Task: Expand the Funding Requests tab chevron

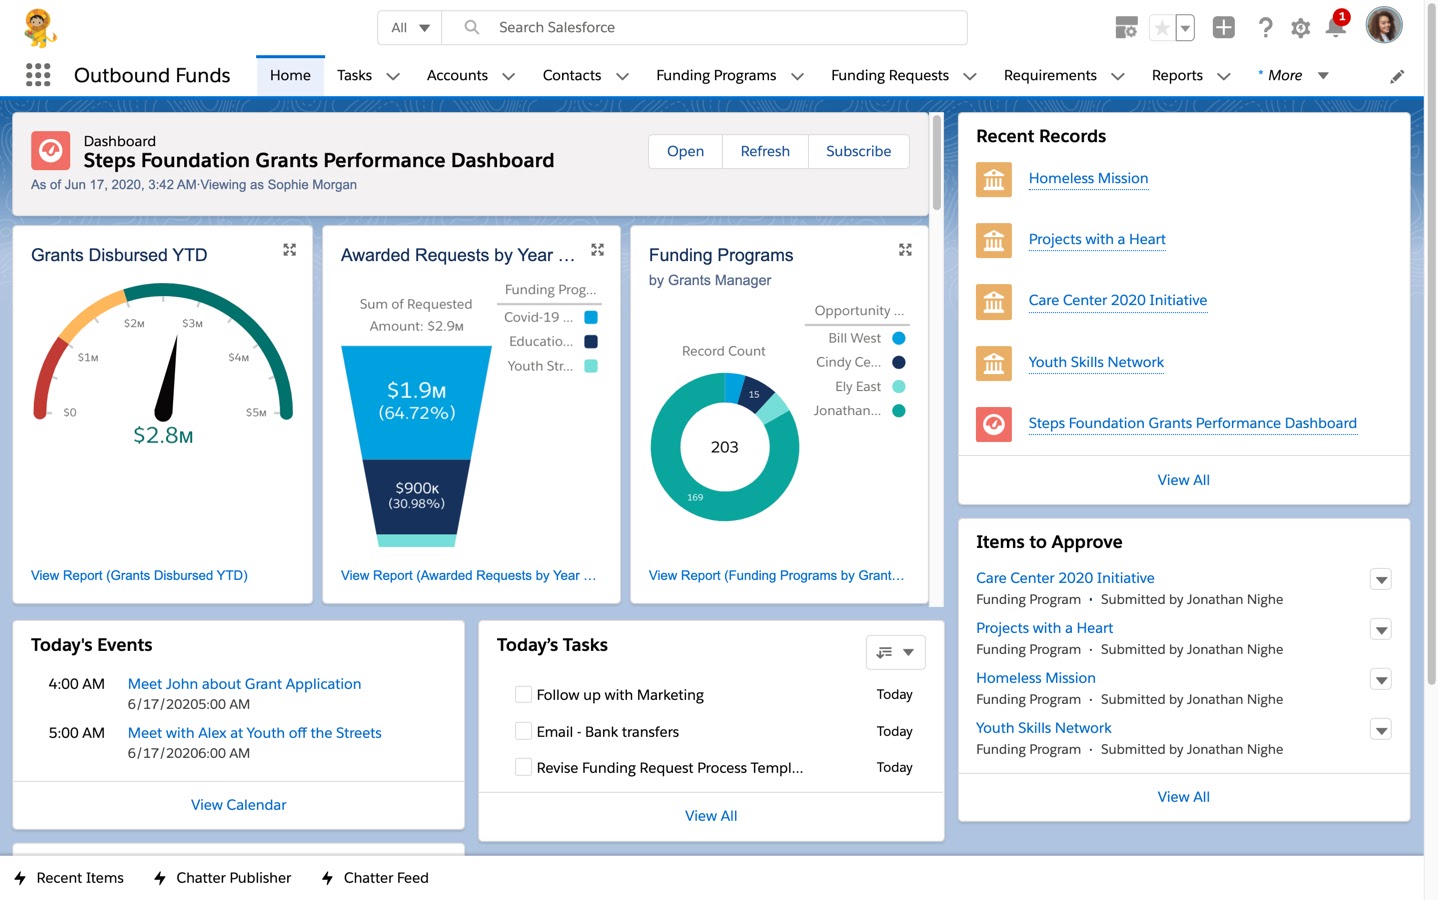Action: coord(969,76)
